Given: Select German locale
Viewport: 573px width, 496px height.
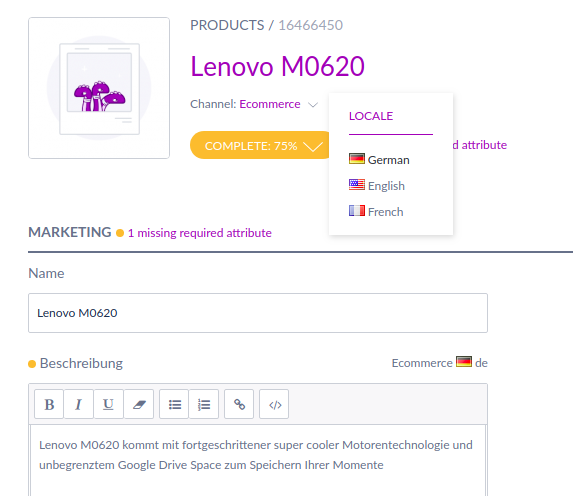Looking at the screenshot, I should (379, 160).
